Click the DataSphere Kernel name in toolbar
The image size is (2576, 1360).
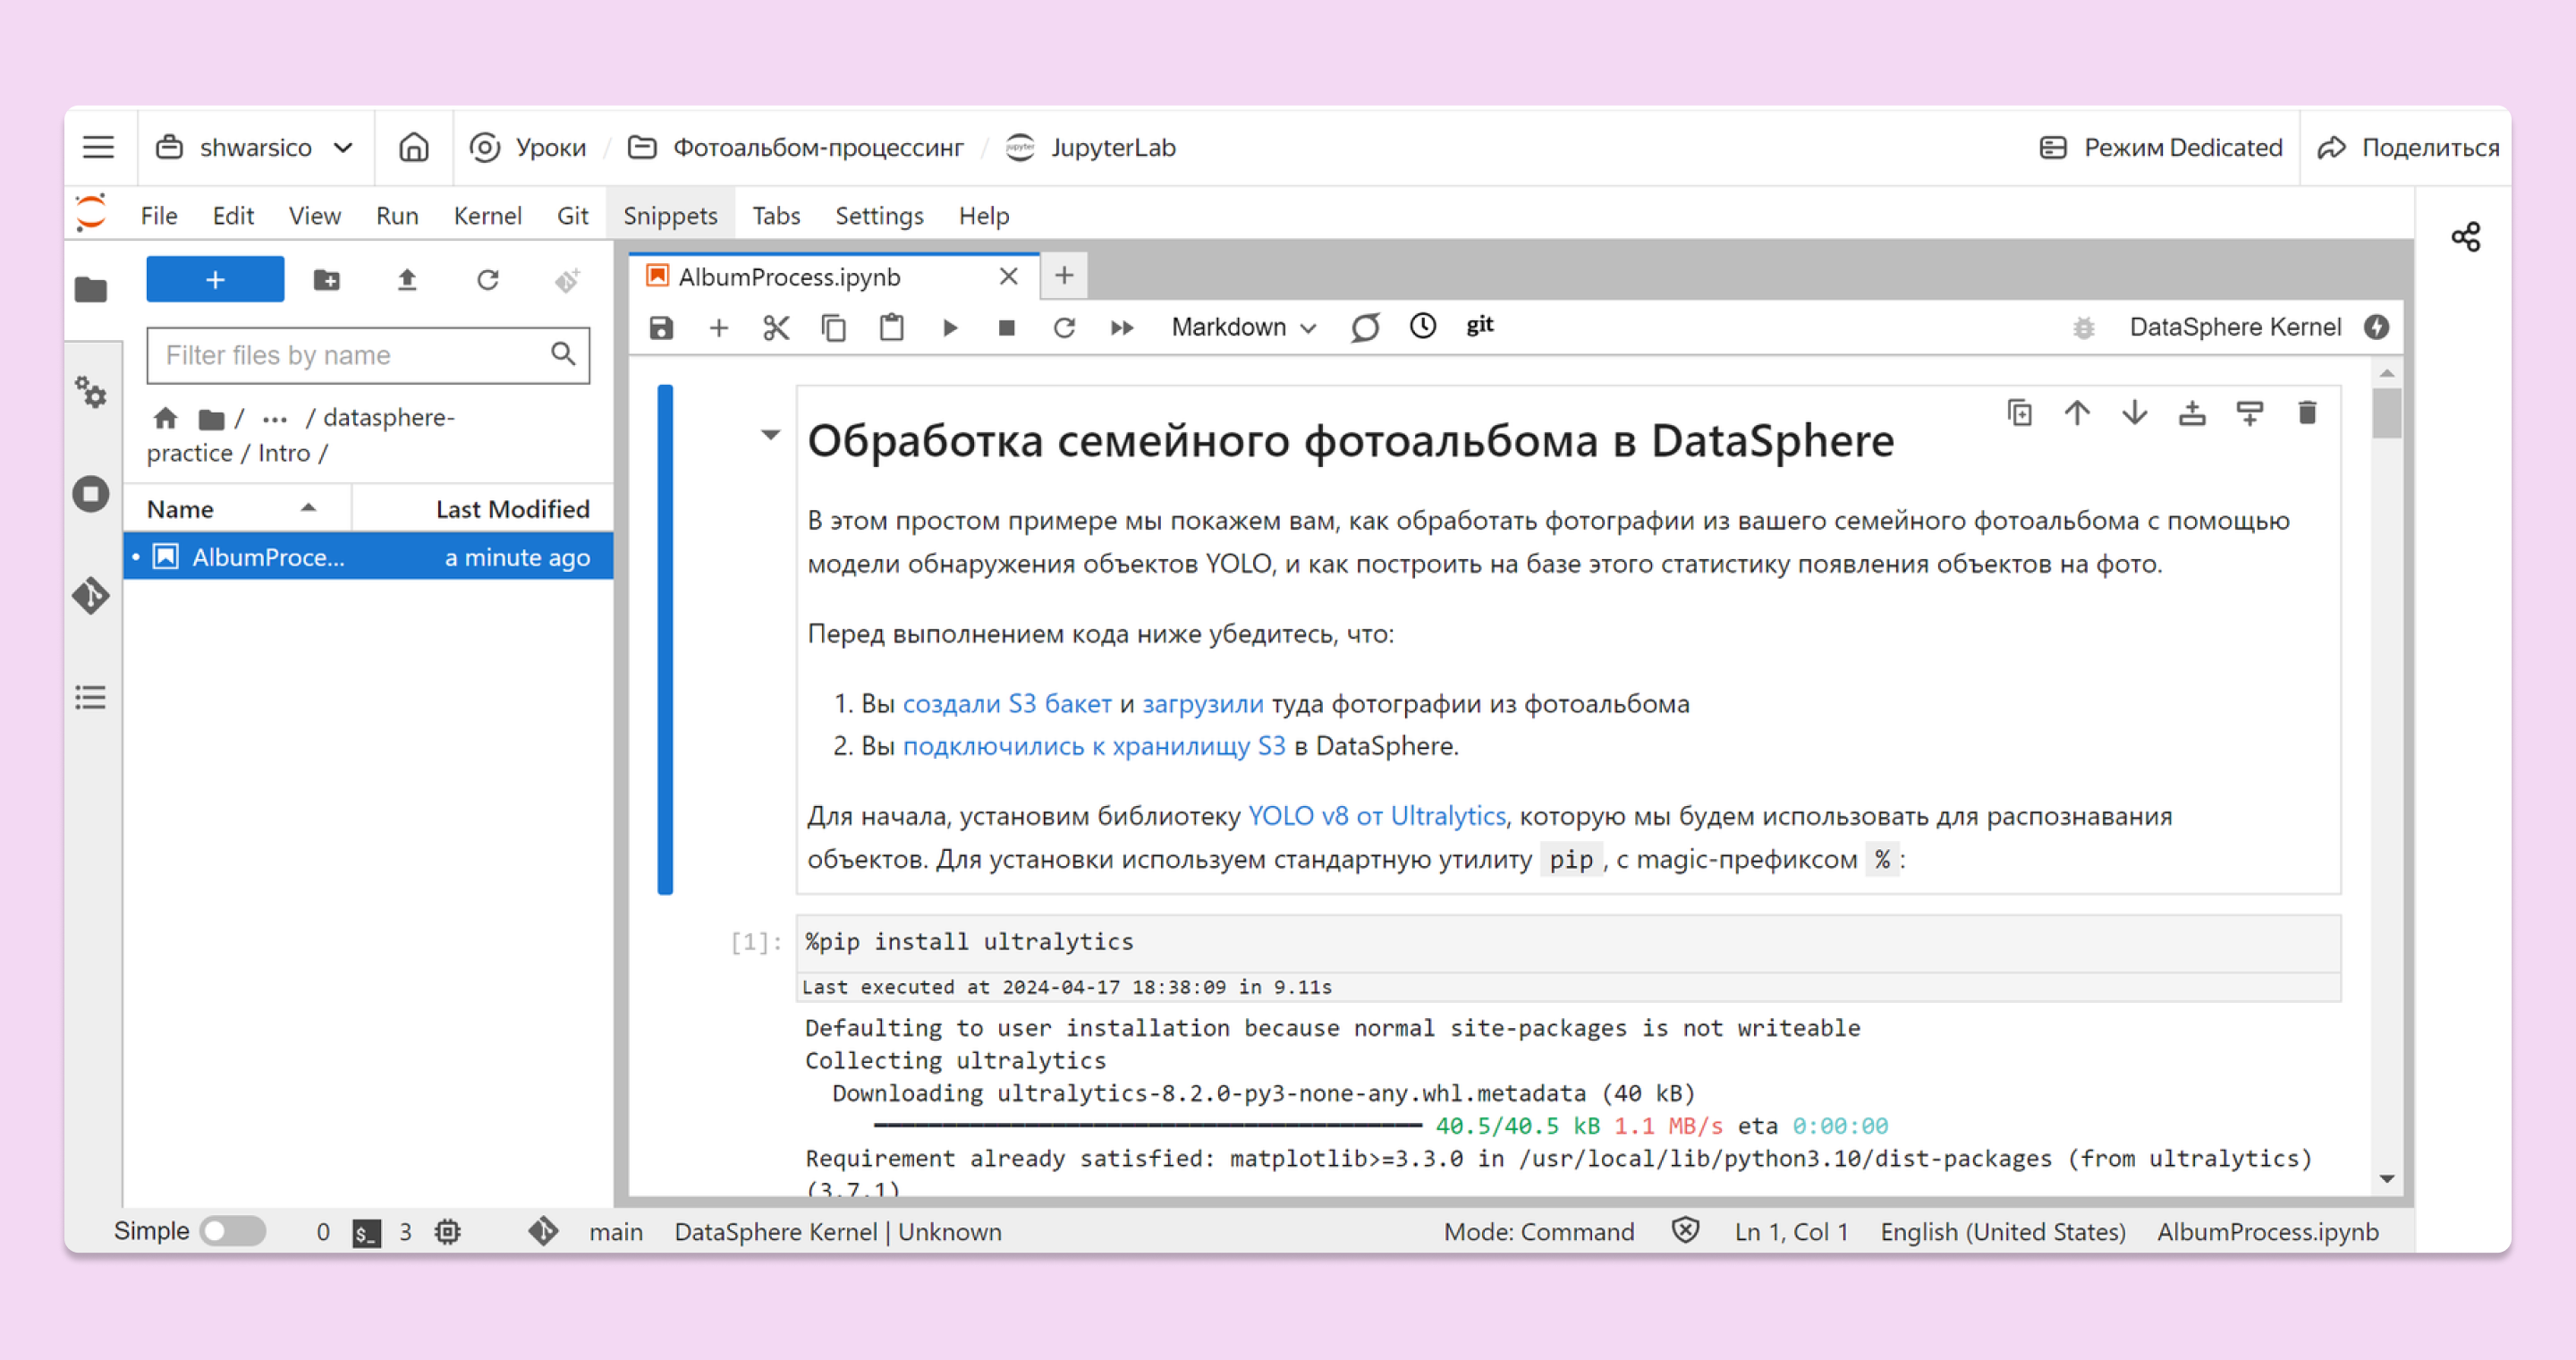pyautogui.click(x=2235, y=327)
